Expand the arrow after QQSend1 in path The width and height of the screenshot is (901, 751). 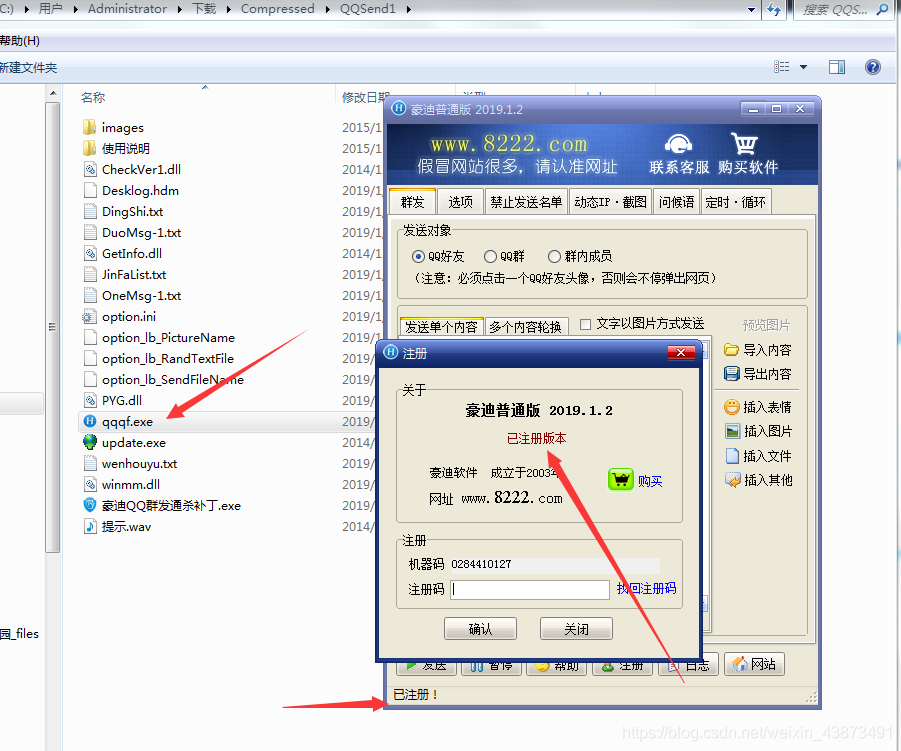tap(409, 9)
